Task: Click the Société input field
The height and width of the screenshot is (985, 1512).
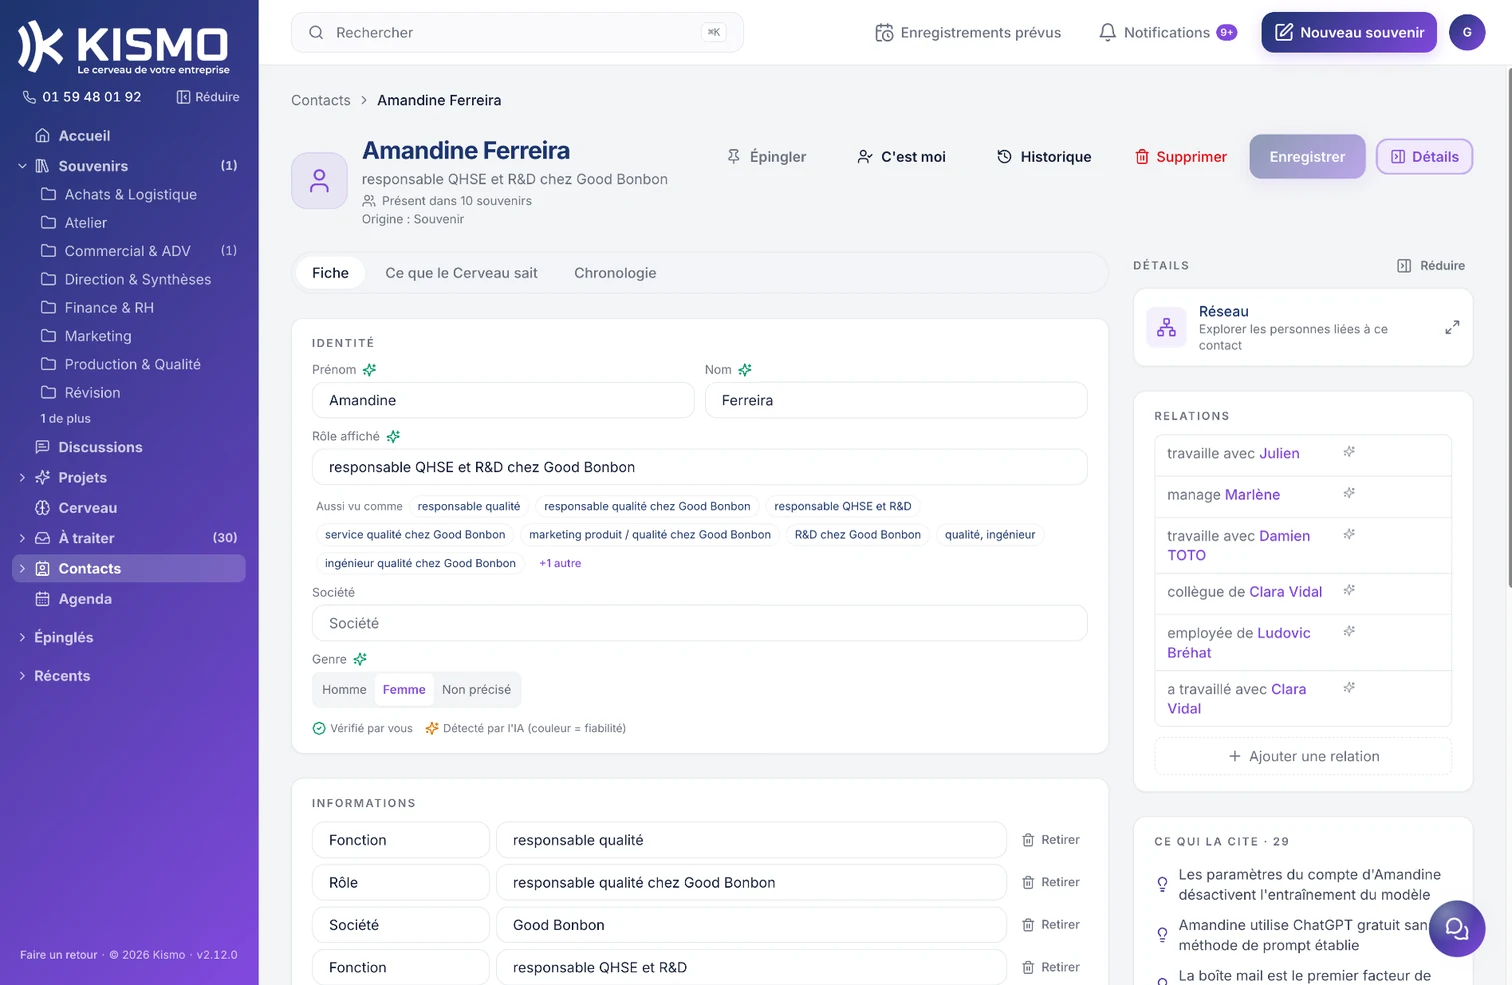Action: coord(700,623)
